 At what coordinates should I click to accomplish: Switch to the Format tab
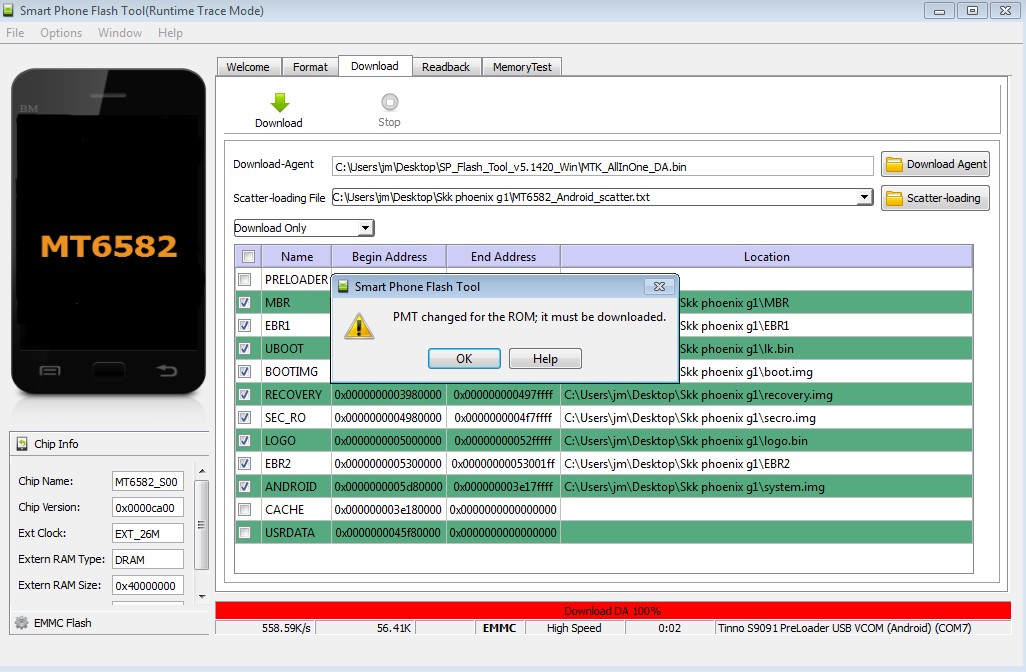point(310,67)
